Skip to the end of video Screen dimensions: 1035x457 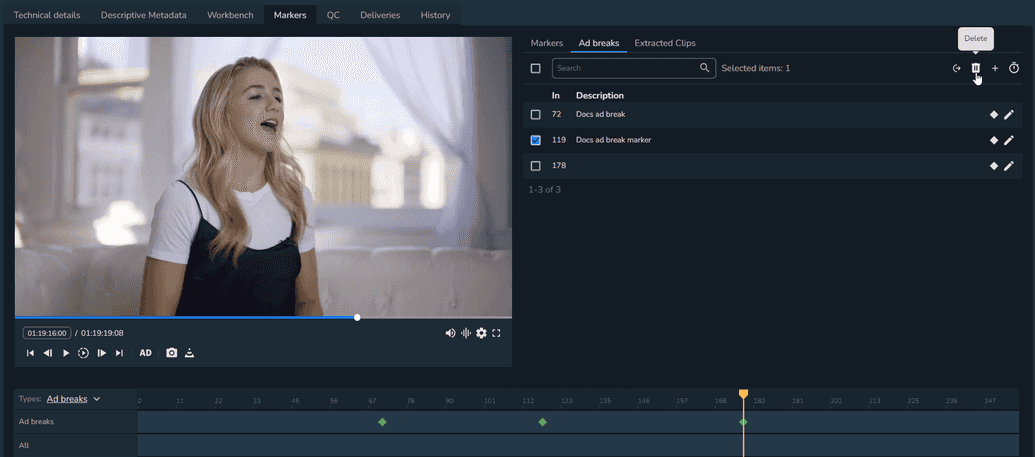click(x=119, y=353)
